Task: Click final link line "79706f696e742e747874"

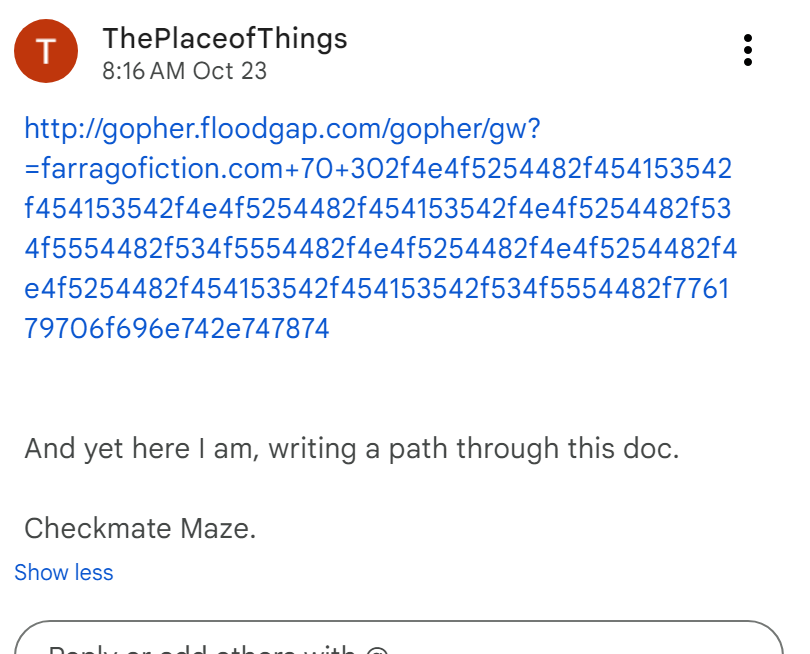Action: (x=177, y=328)
